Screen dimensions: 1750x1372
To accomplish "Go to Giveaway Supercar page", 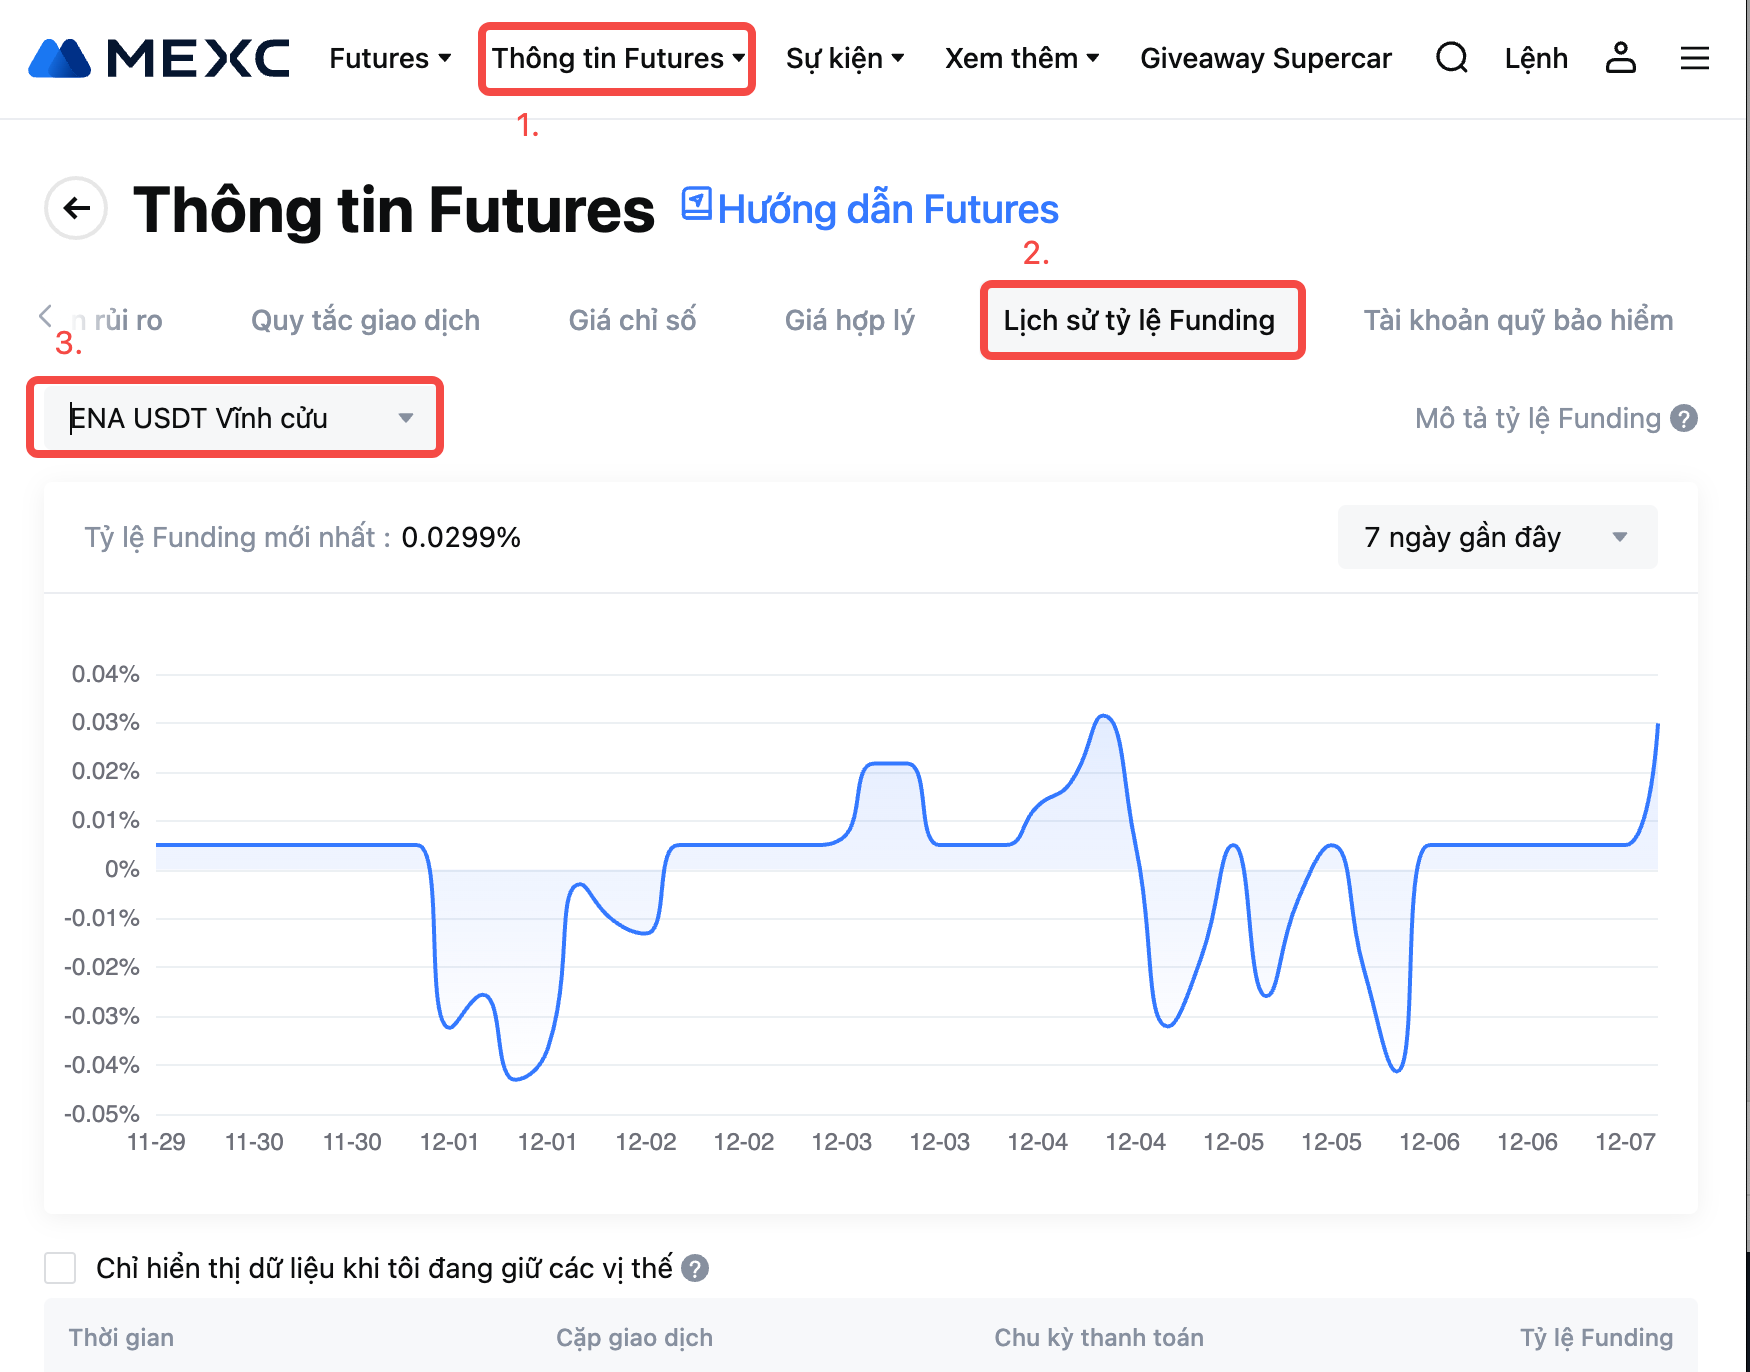I will (1265, 58).
